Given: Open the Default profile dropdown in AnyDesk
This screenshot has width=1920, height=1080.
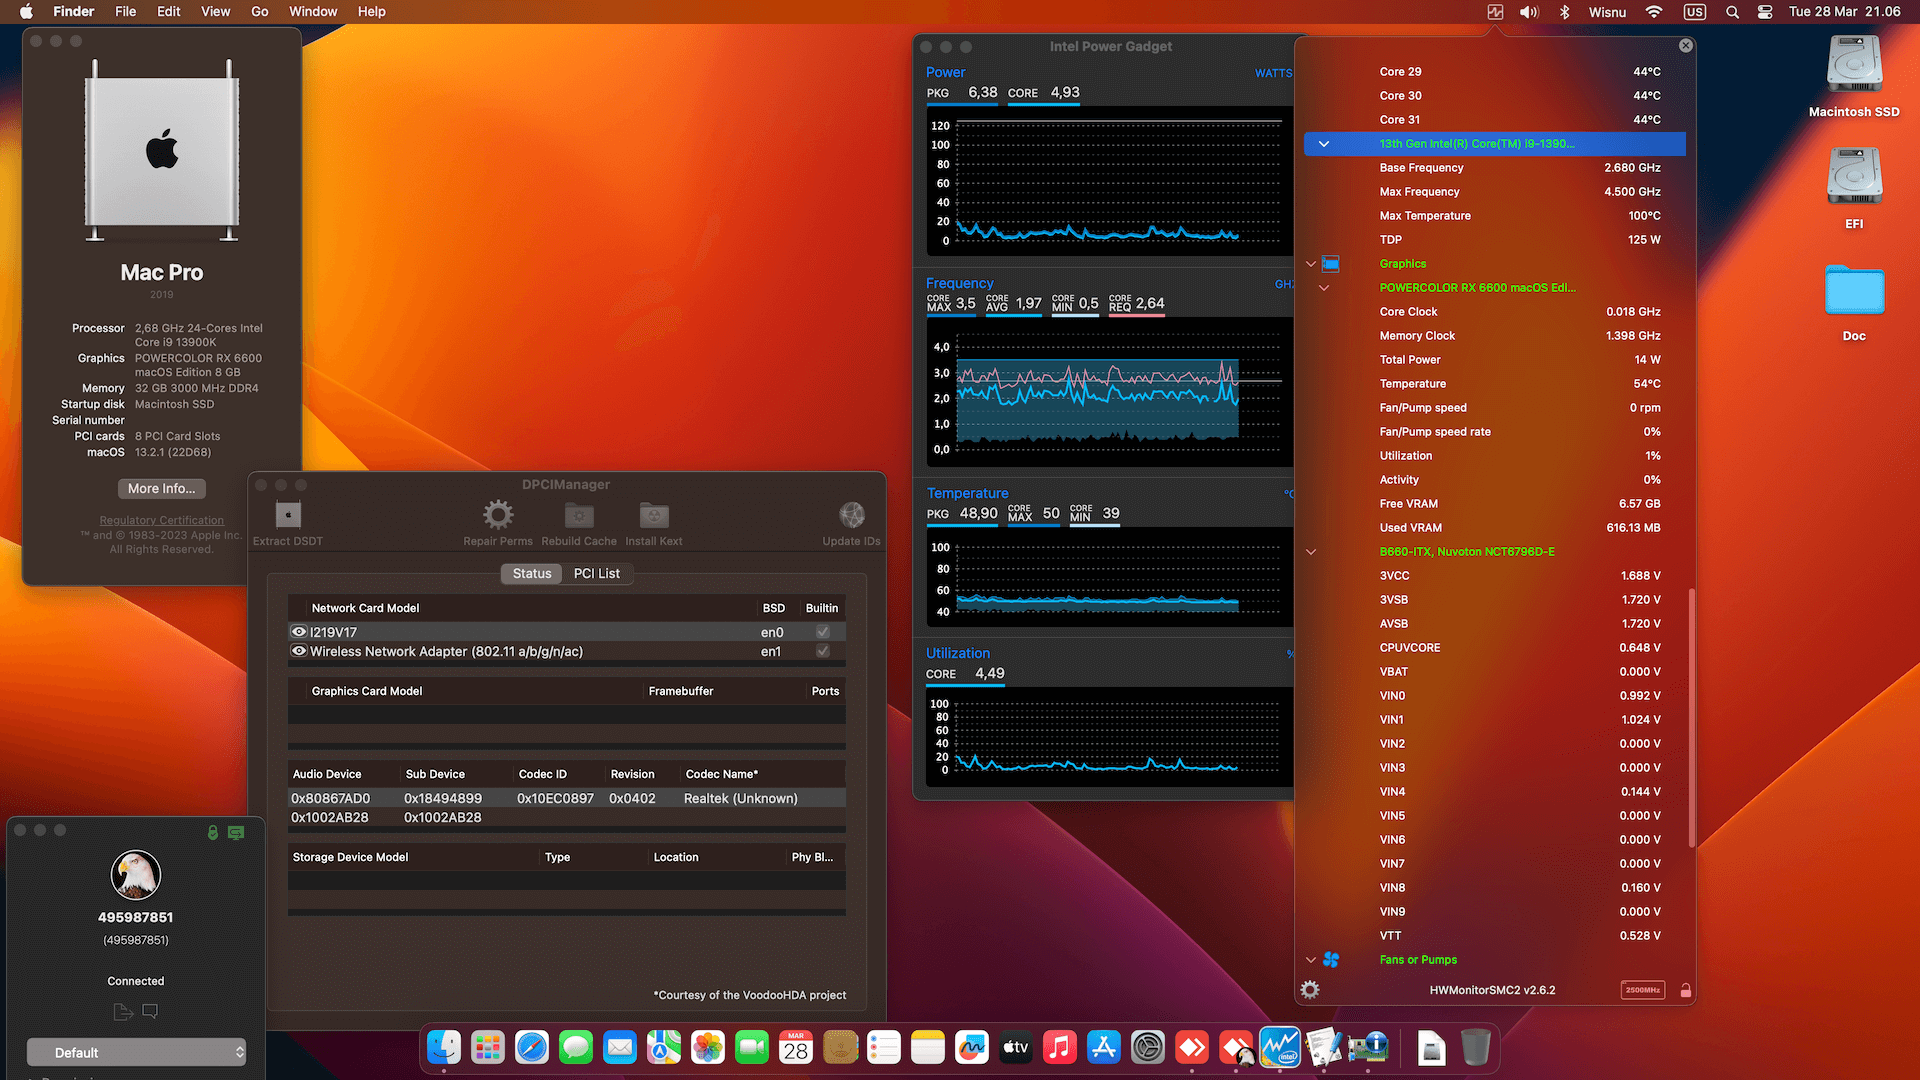Looking at the screenshot, I should click(136, 1052).
